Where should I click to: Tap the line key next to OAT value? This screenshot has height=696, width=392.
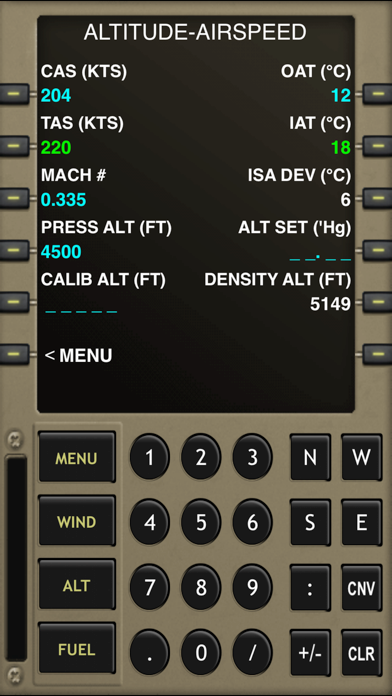pyautogui.click(x=377, y=94)
